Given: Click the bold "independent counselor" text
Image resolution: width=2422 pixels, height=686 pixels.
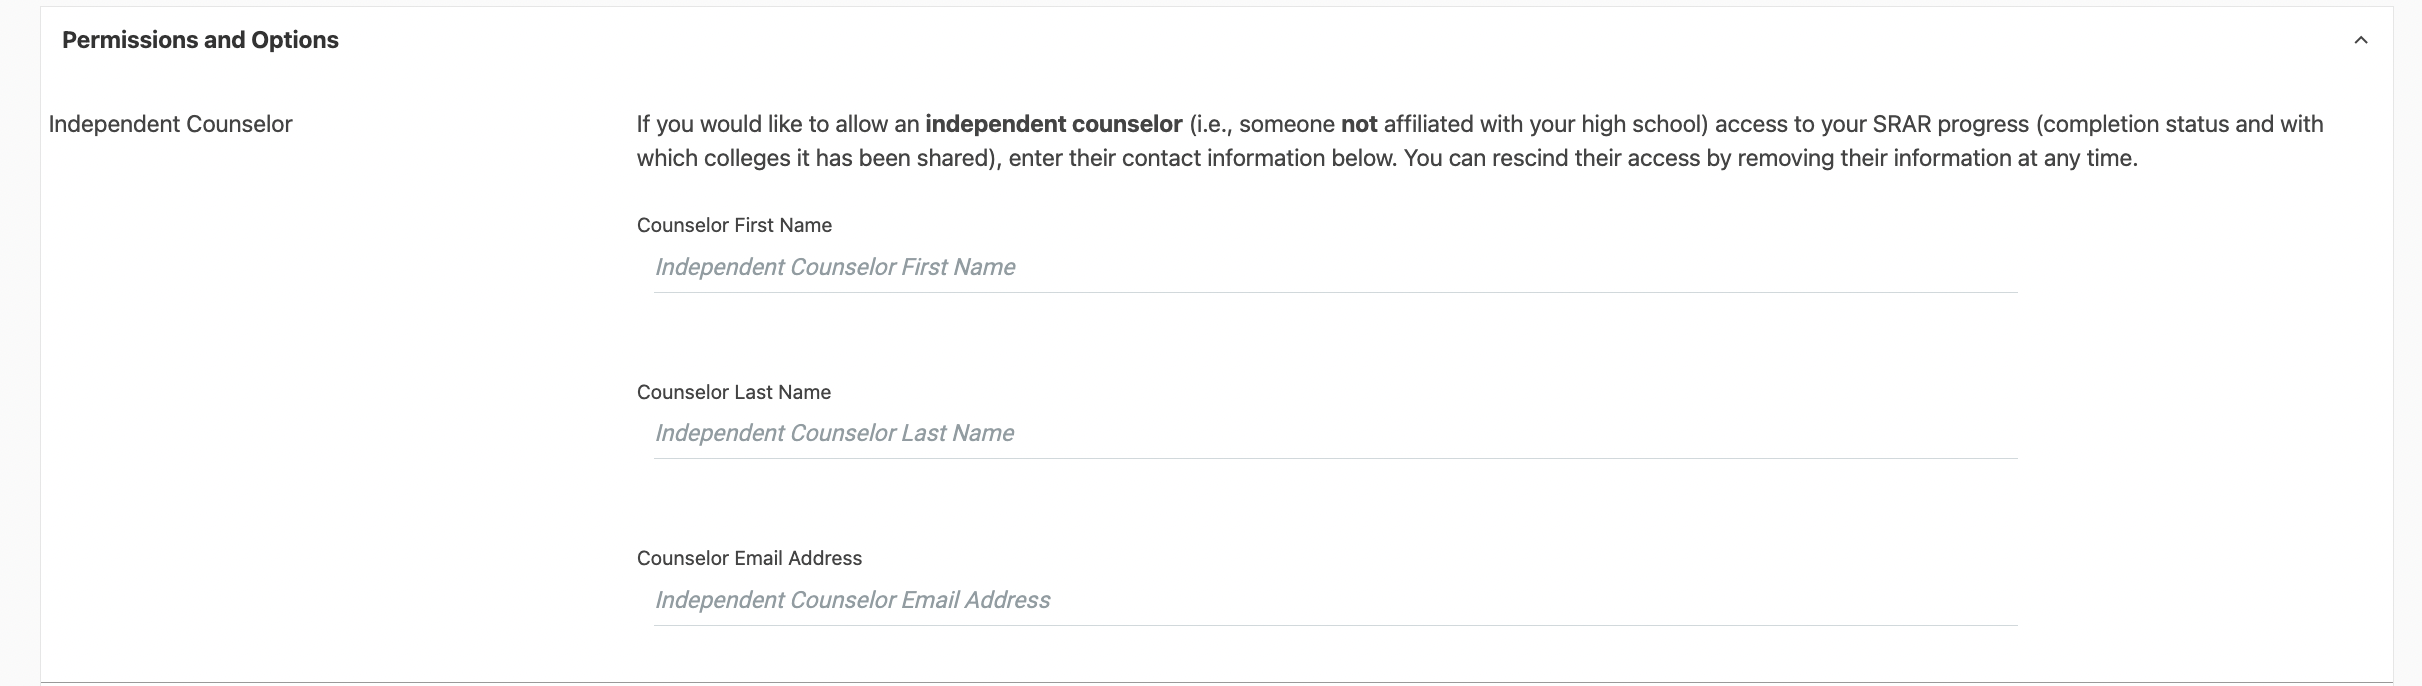Looking at the screenshot, I should pyautogui.click(x=1053, y=124).
